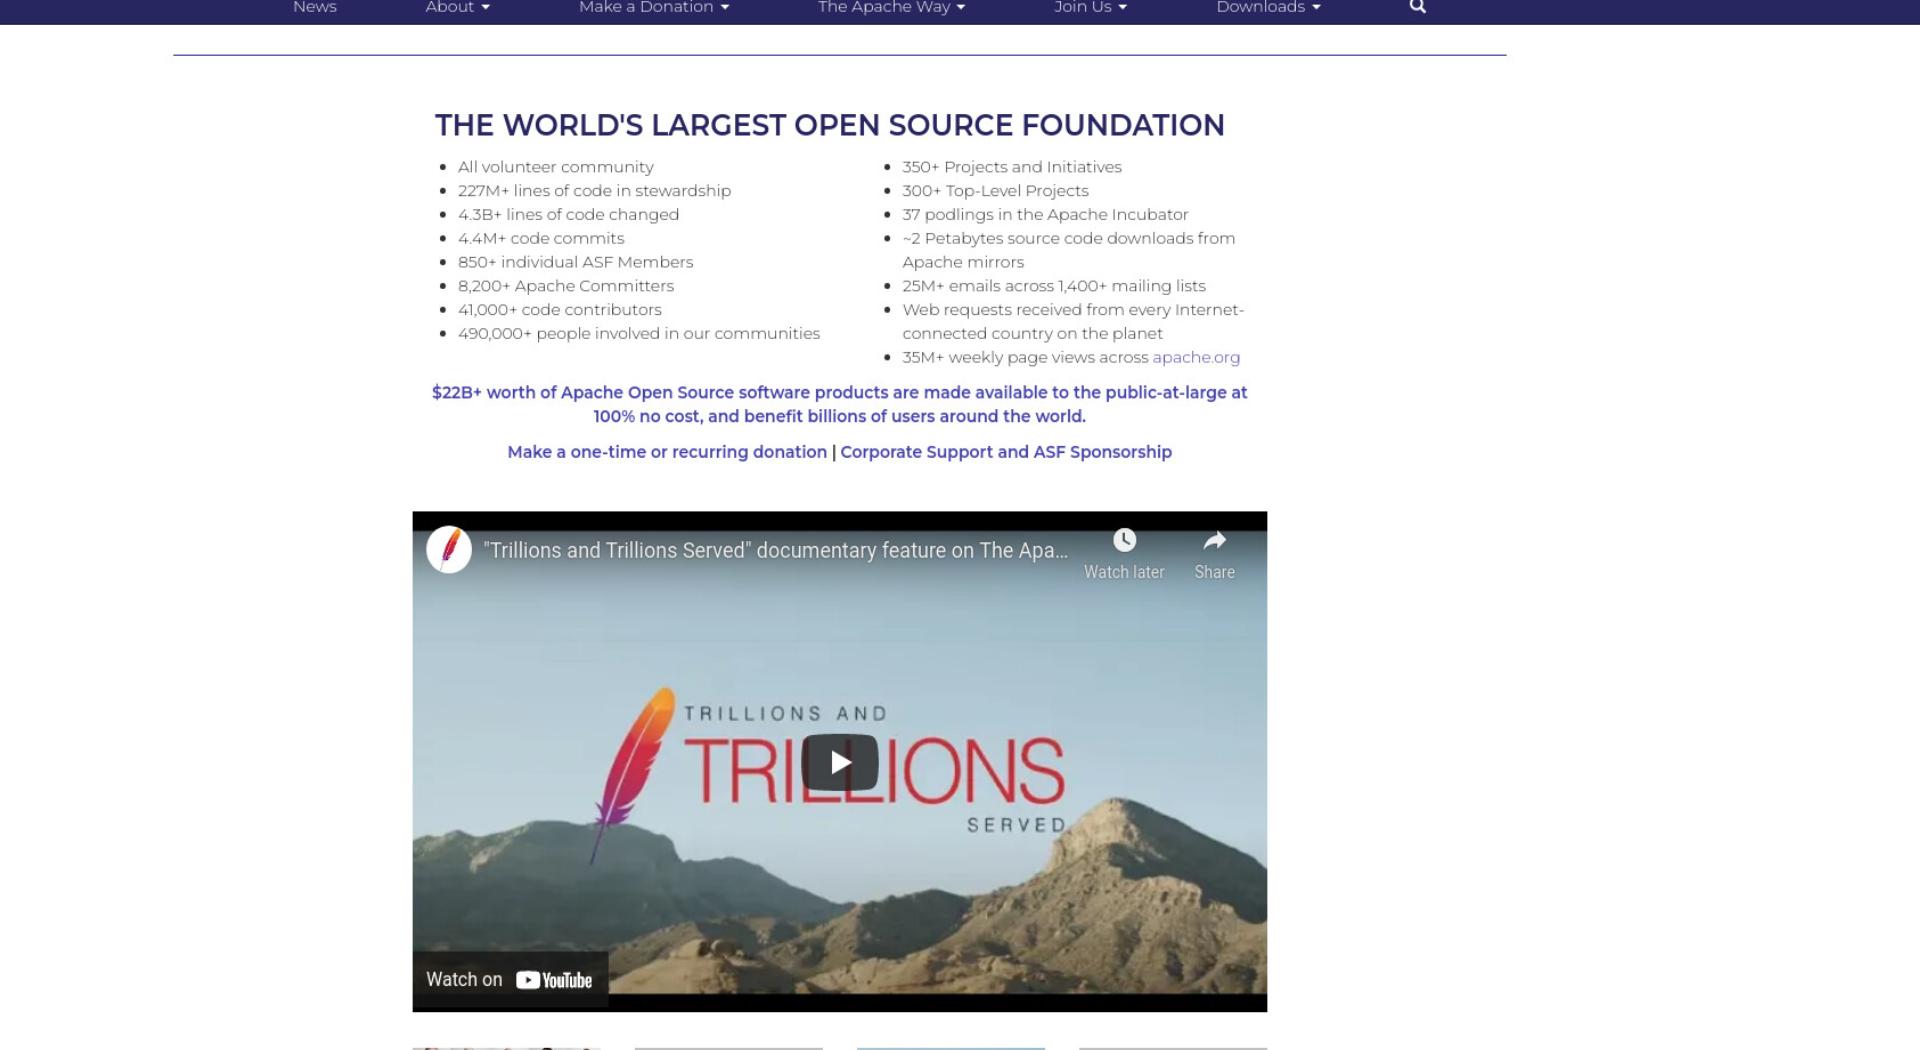The width and height of the screenshot is (1920, 1050).
Task: Click text "Web requests received from every Internet-connected country"
Action: [1073, 322]
